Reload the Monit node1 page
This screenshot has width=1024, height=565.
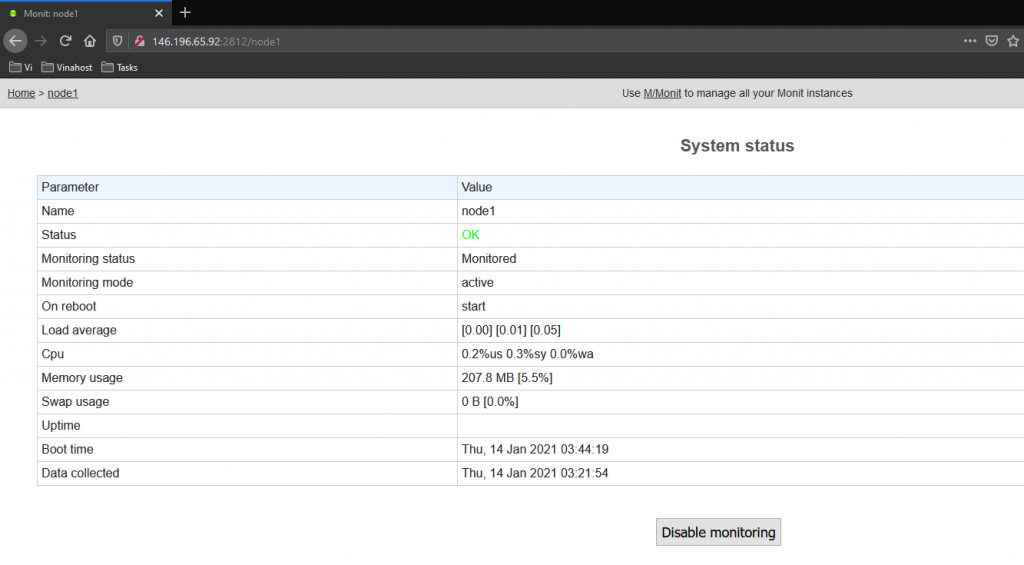pos(66,41)
